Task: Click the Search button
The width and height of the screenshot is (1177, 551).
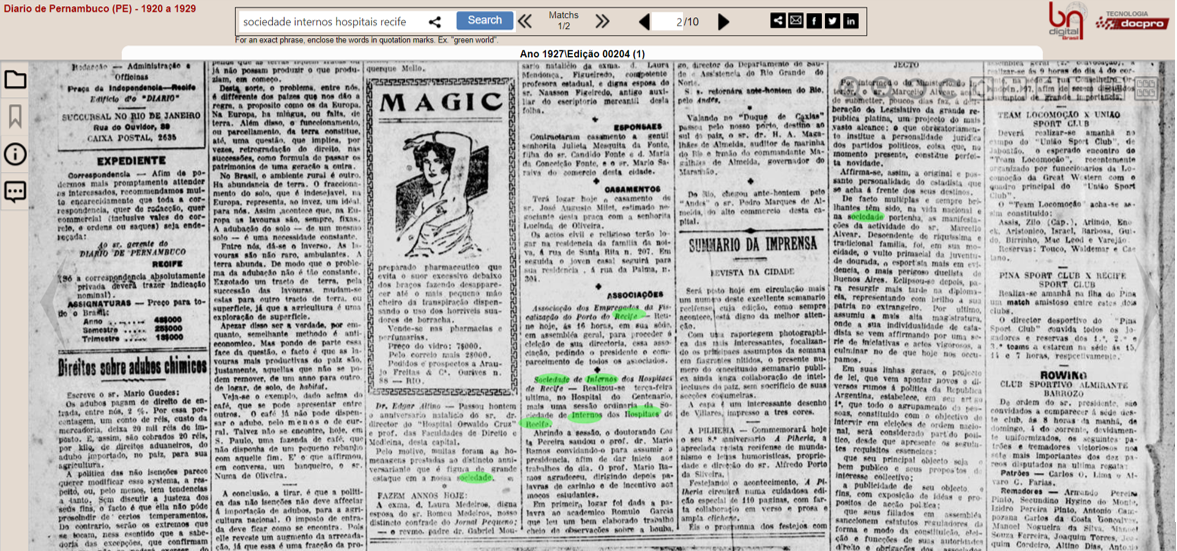Action: (485, 20)
